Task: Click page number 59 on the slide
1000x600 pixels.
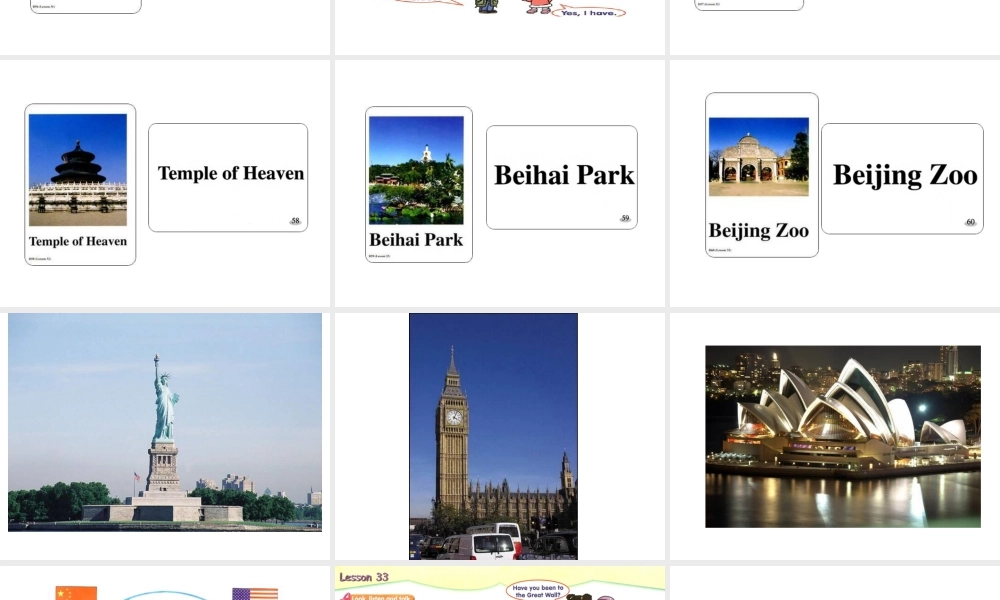Action: point(625,218)
